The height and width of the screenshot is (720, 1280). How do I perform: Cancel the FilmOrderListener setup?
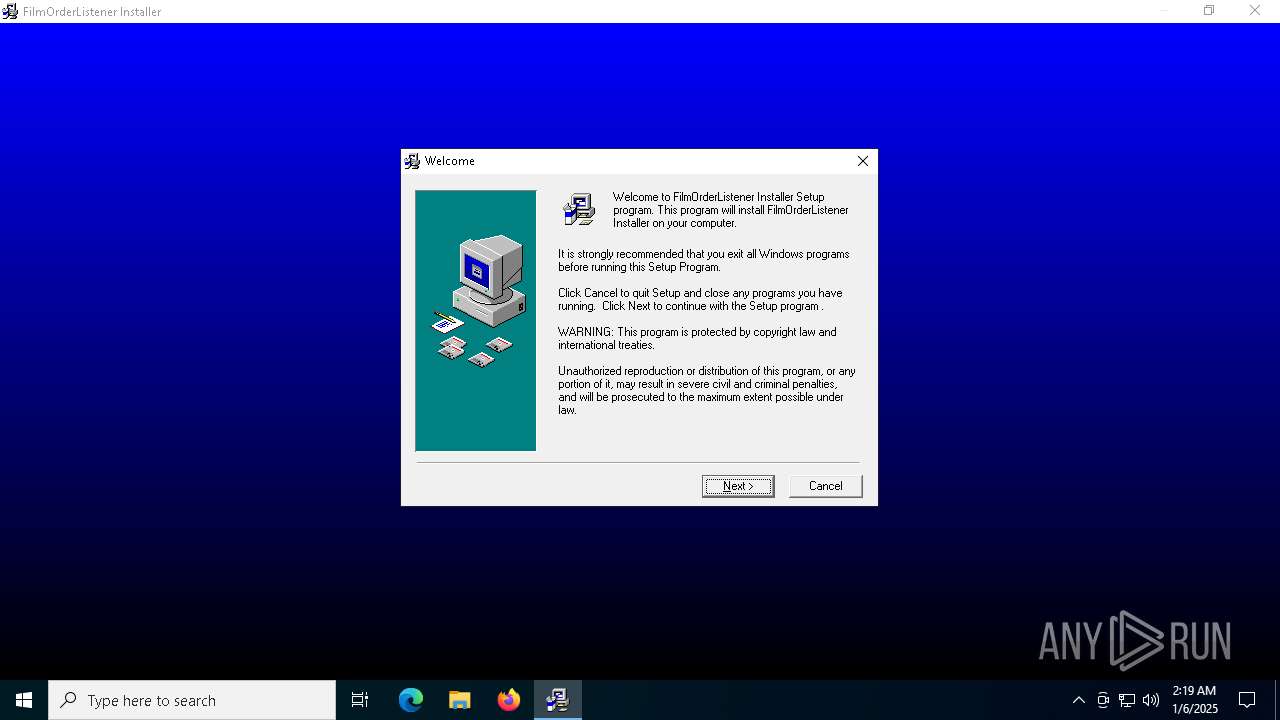(825, 486)
